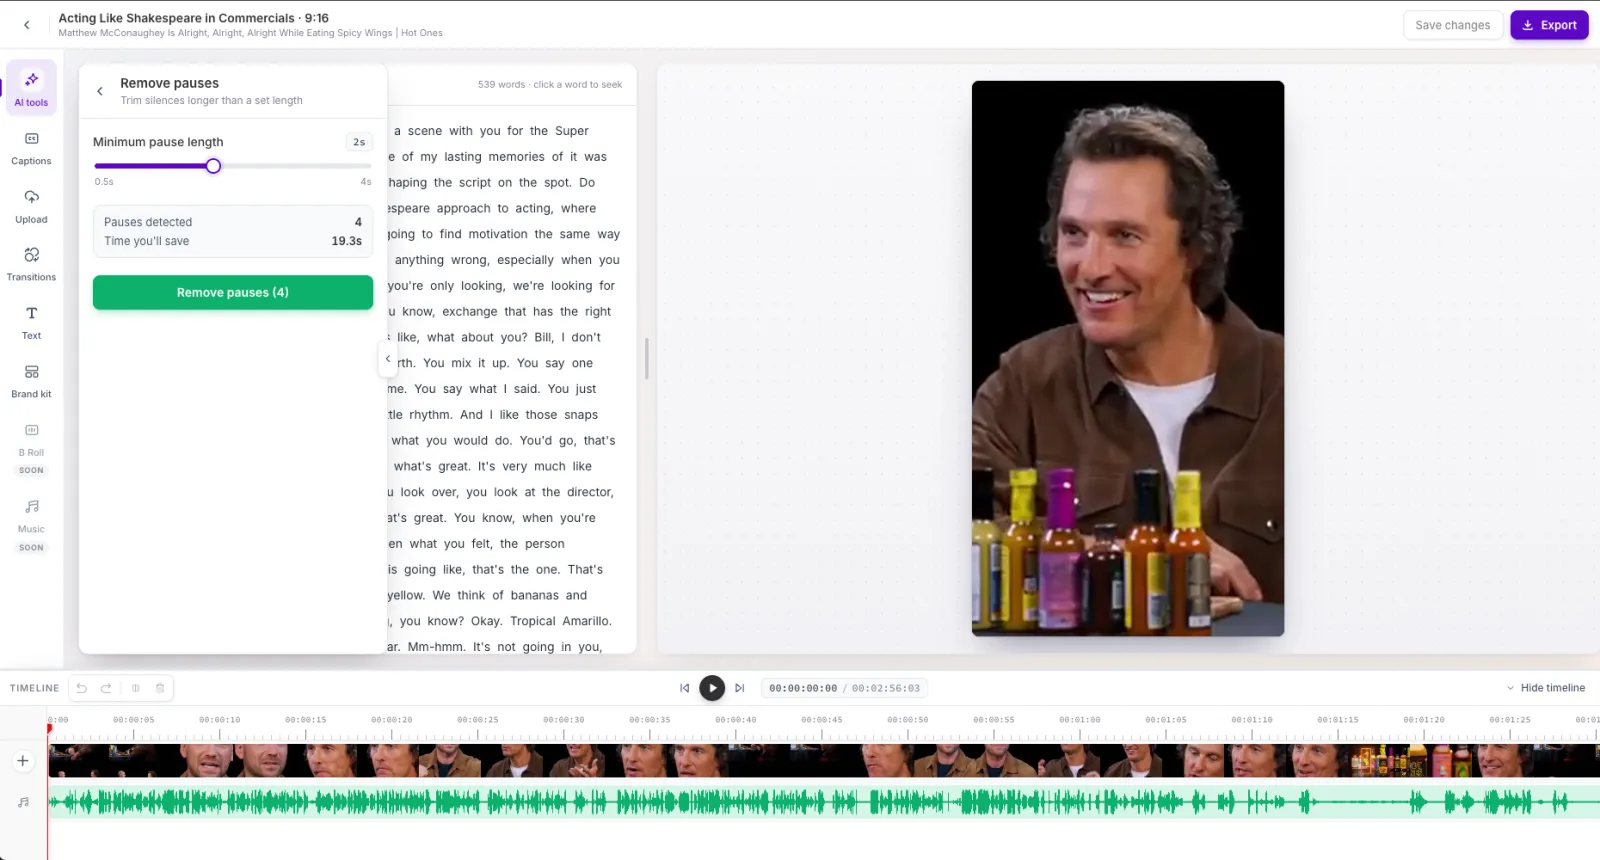Image resolution: width=1600 pixels, height=860 pixels.
Task: Adjust the minimum pause length slider handle
Action: point(213,166)
